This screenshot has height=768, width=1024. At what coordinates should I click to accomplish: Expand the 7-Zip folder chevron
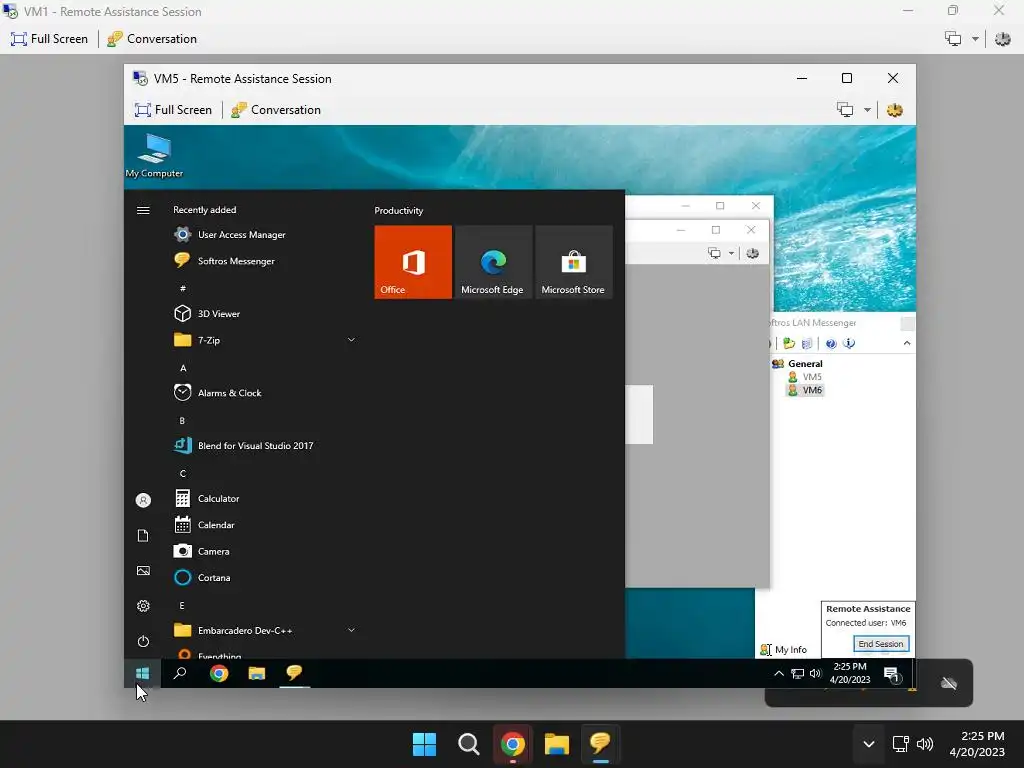[x=351, y=340]
